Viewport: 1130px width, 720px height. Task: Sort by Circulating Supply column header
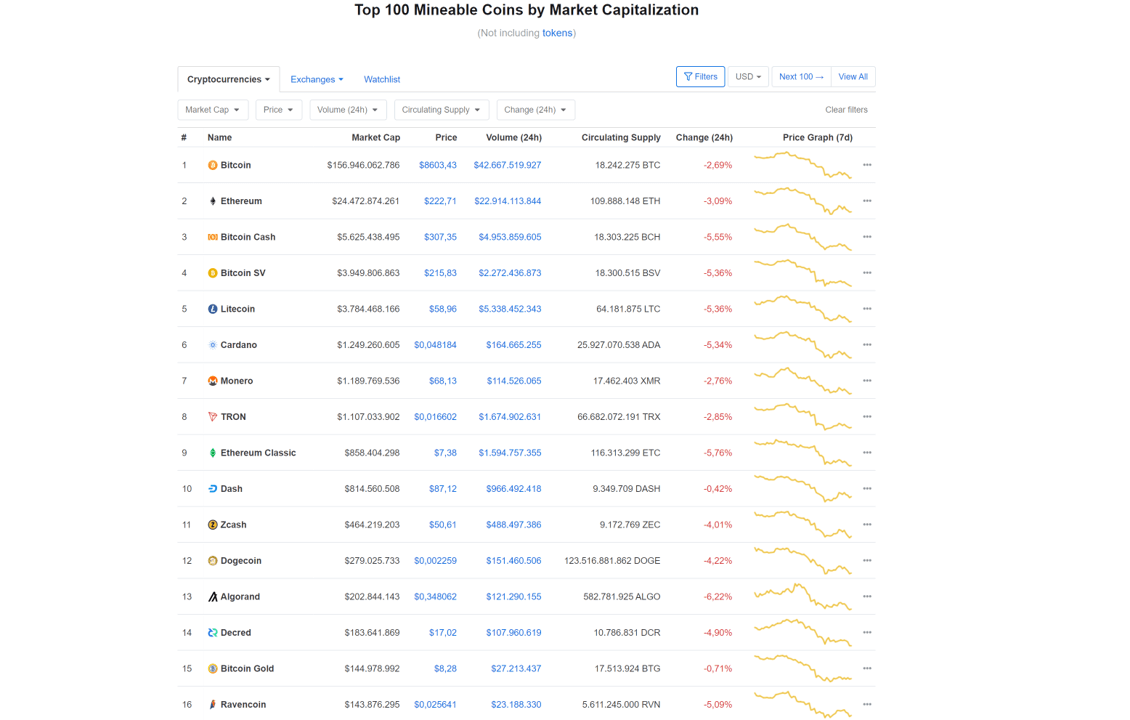[620, 138]
